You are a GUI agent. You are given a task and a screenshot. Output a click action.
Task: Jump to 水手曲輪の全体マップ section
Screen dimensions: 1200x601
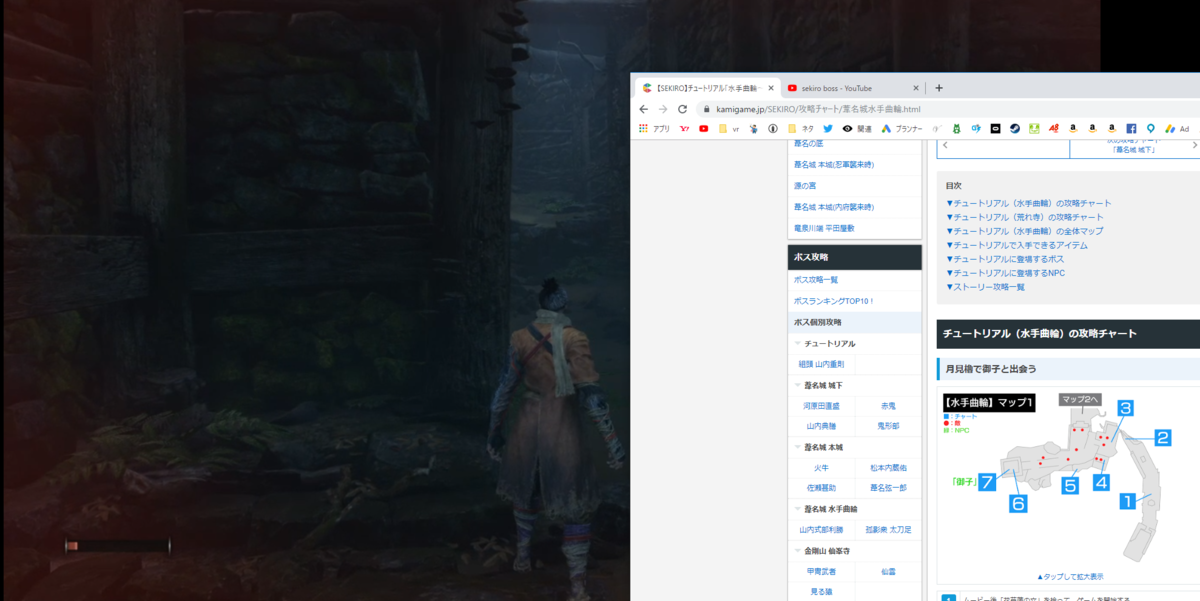pos(1024,231)
